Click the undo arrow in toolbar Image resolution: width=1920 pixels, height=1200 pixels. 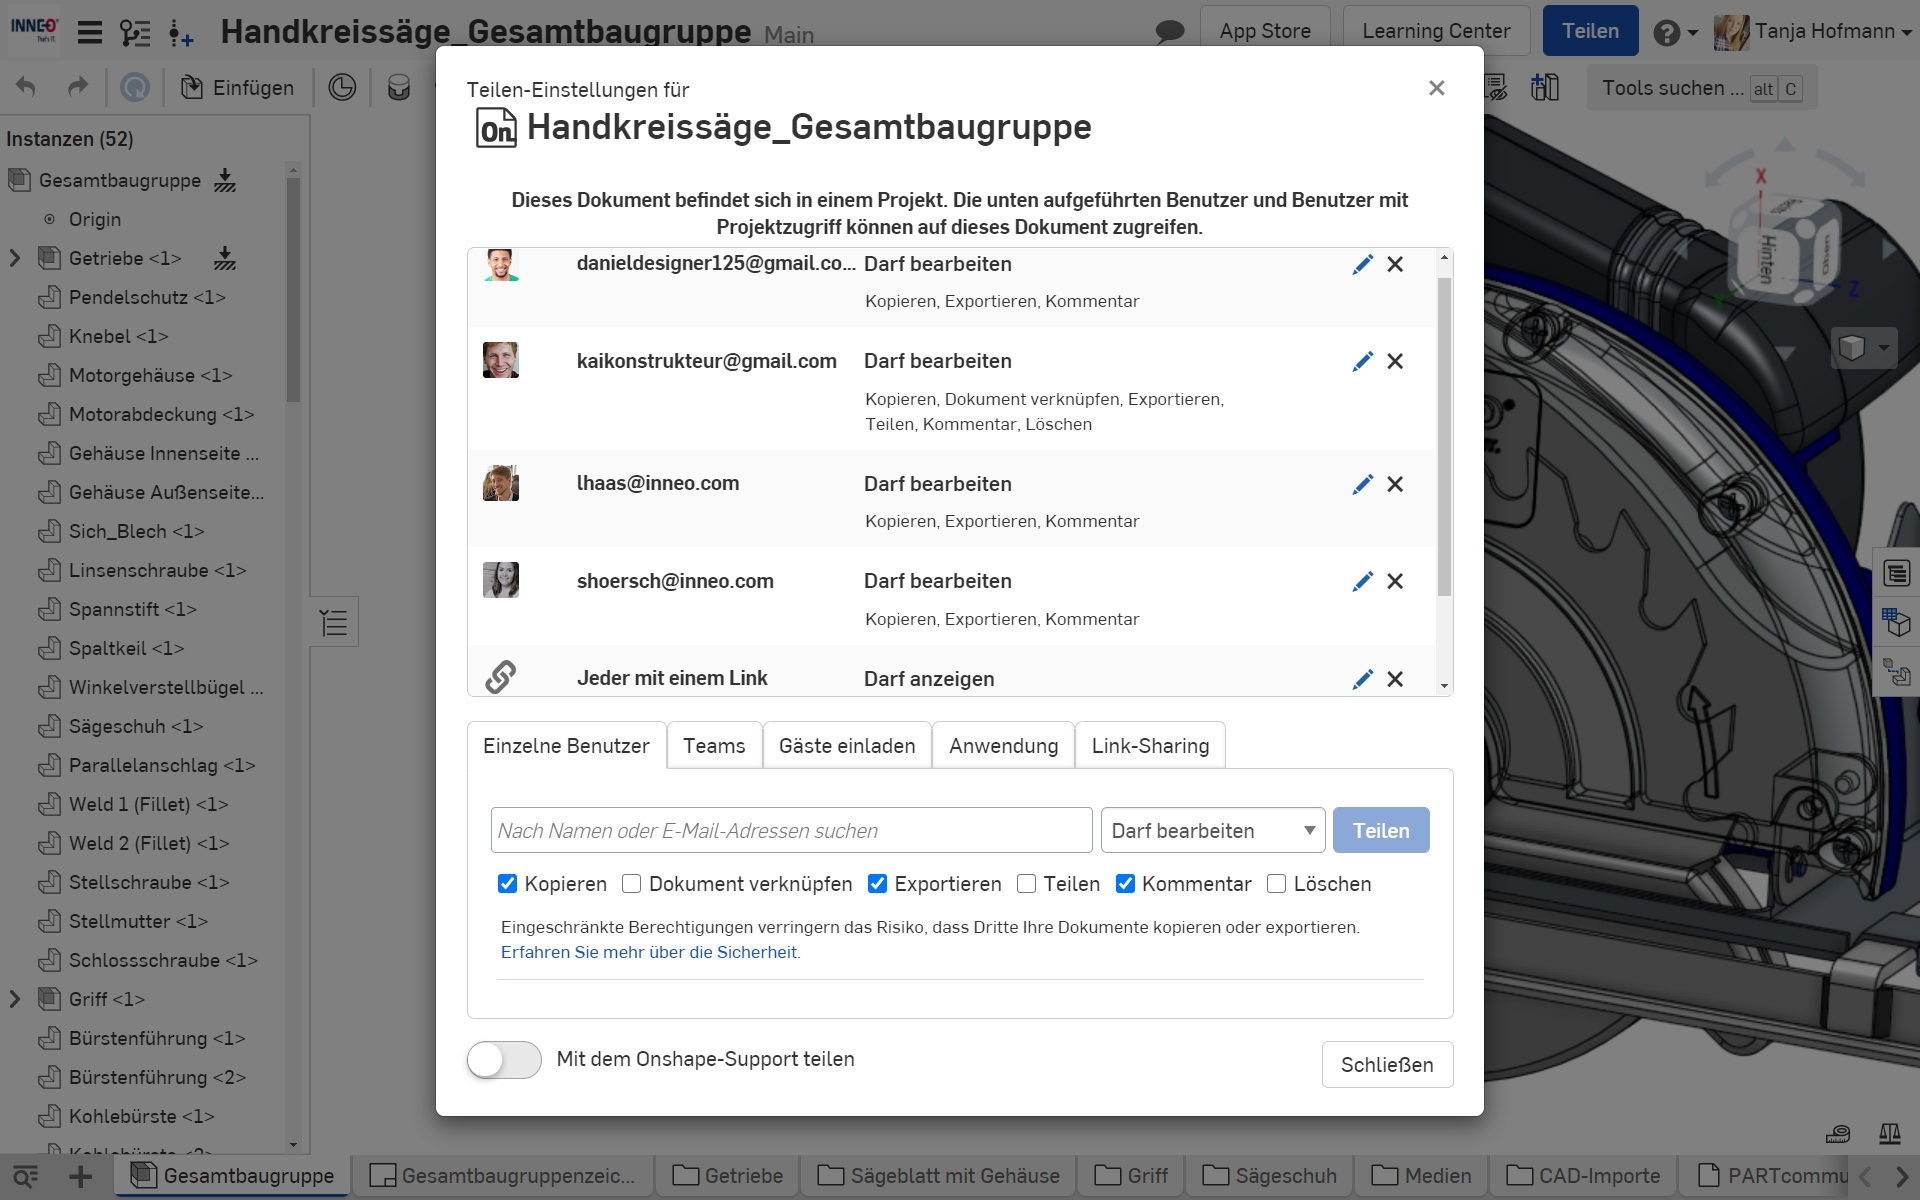[27, 88]
